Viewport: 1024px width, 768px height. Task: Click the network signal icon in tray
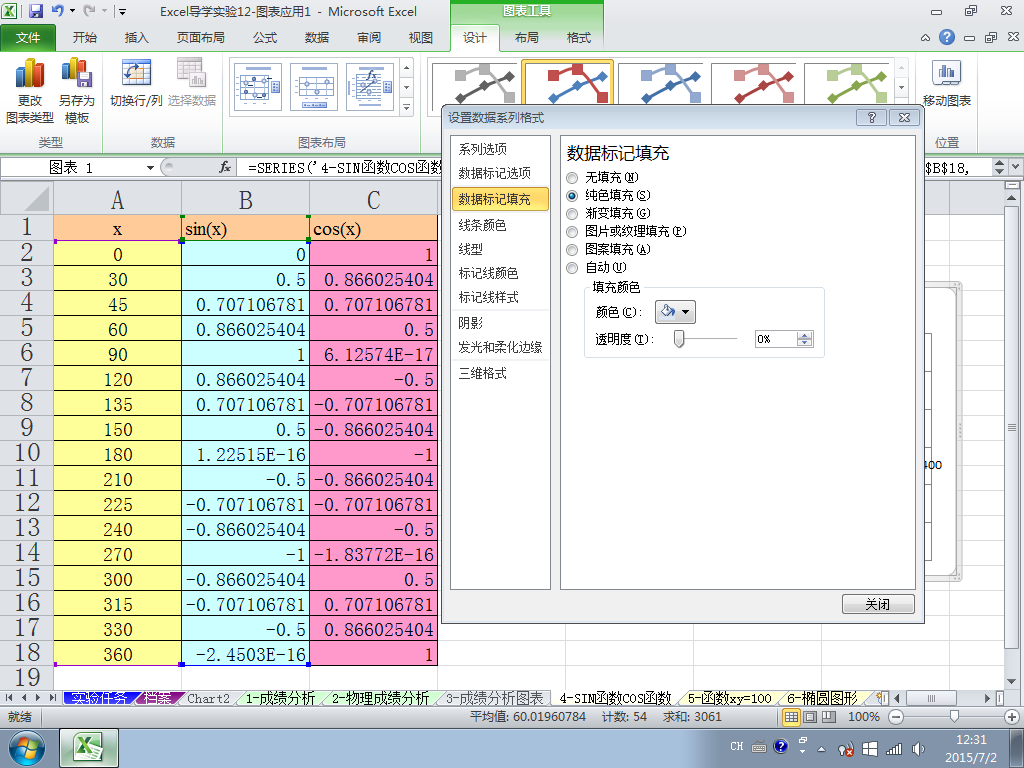coord(893,748)
